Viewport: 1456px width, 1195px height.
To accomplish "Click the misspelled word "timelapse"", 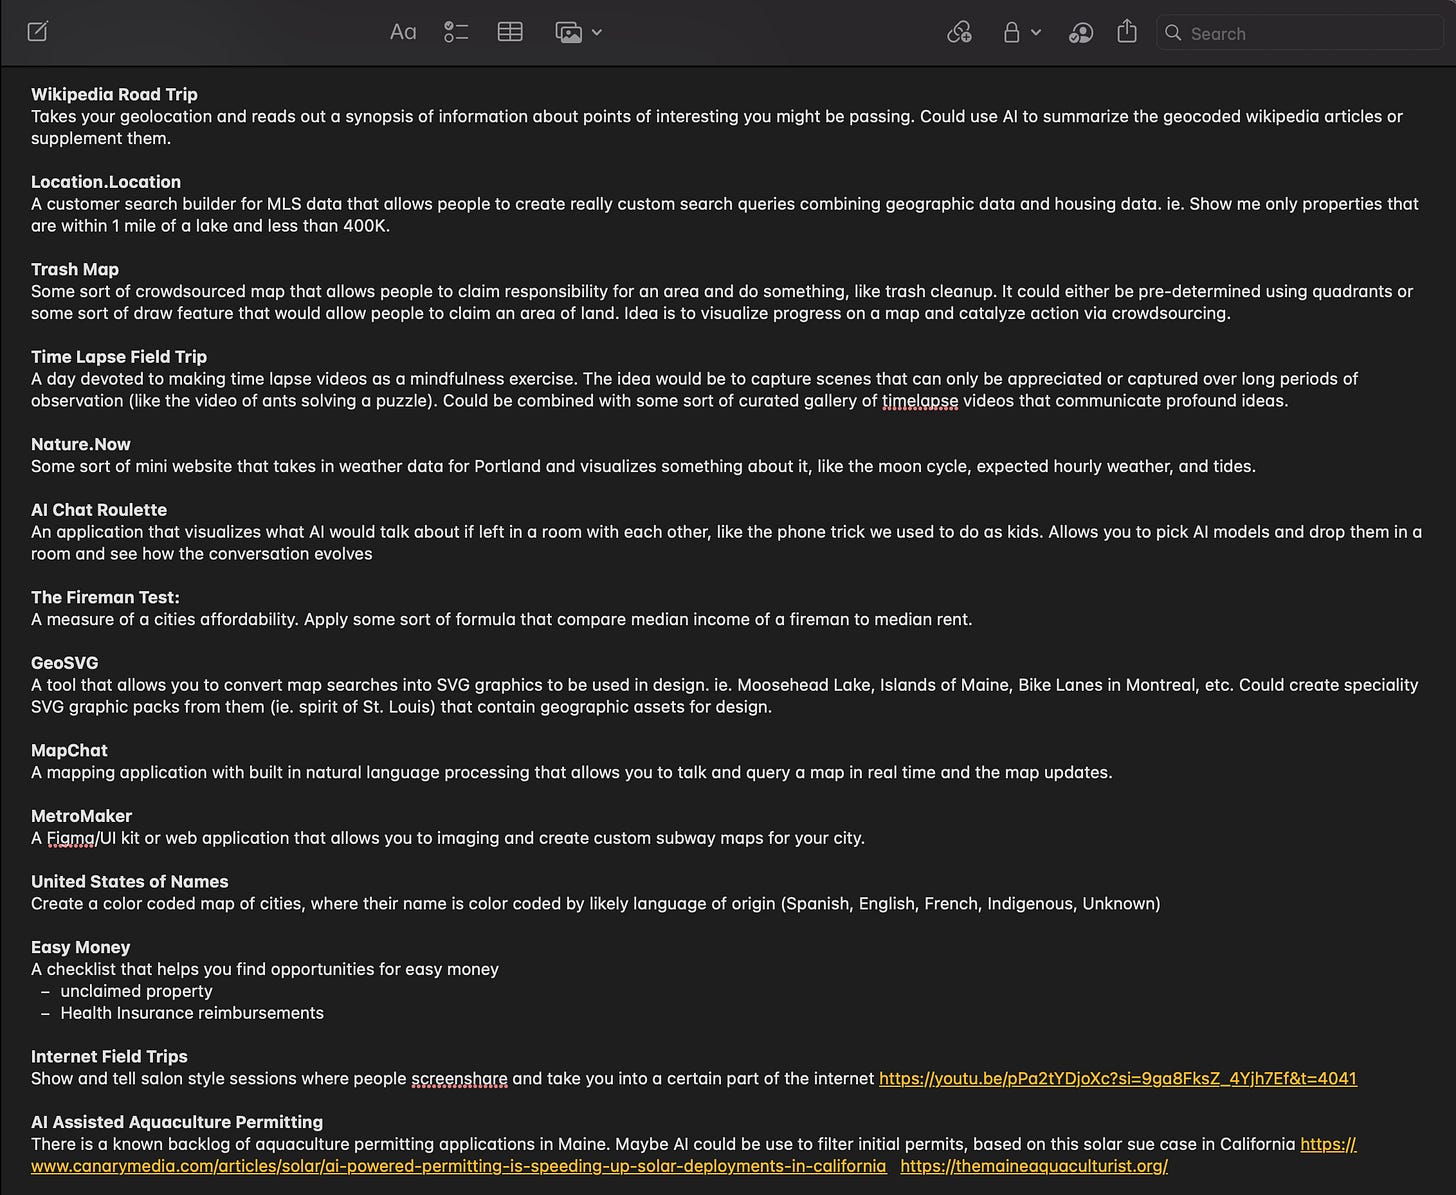I will [920, 401].
